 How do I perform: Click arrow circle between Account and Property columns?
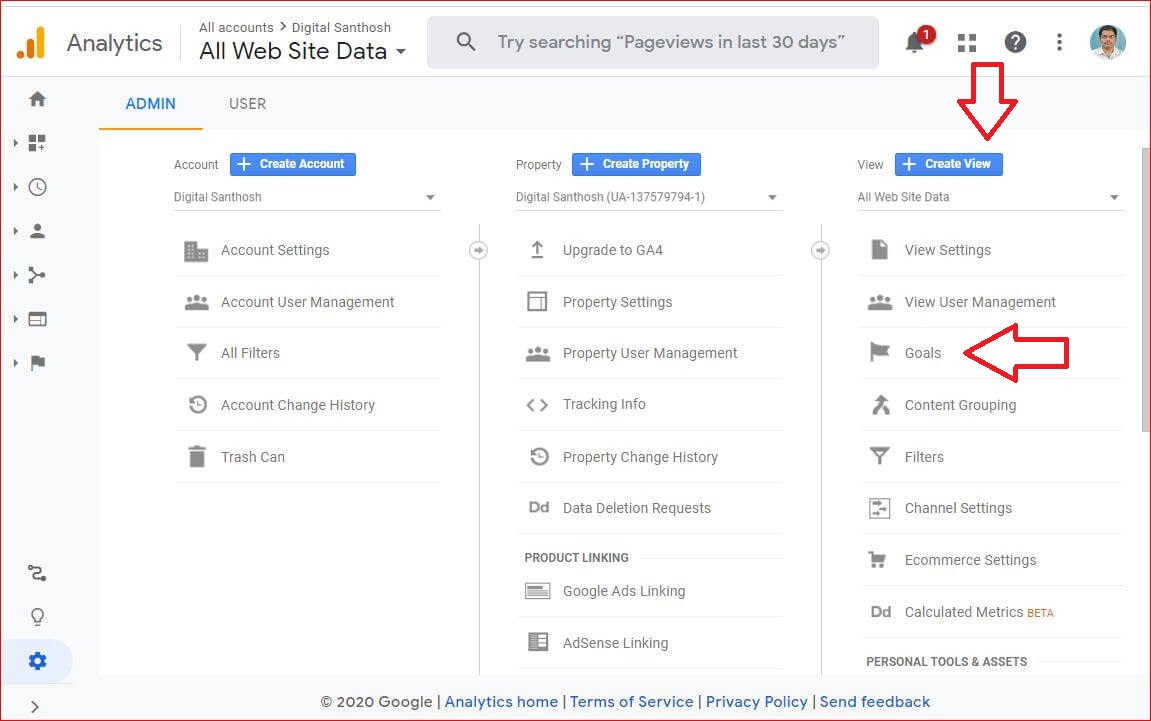coord(479,250)
